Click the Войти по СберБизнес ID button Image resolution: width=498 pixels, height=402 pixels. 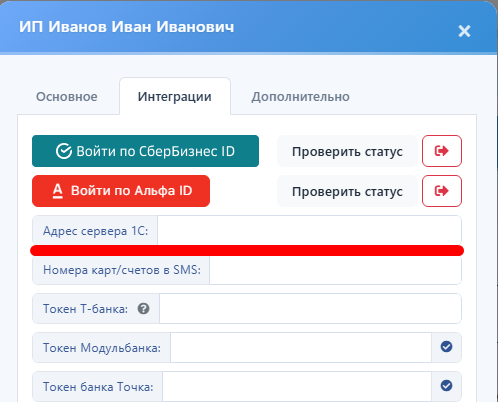145,151
